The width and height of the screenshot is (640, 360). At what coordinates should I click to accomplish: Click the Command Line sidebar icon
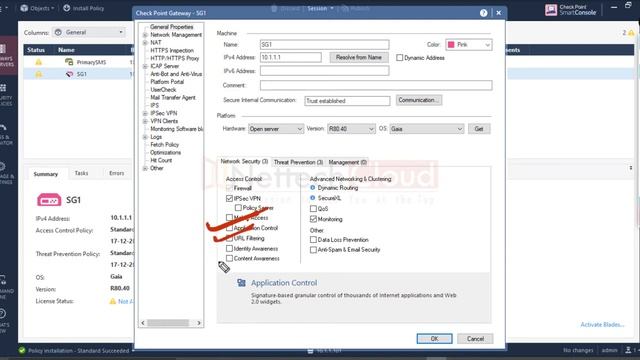pyautogui.click(x=3, y=280)
